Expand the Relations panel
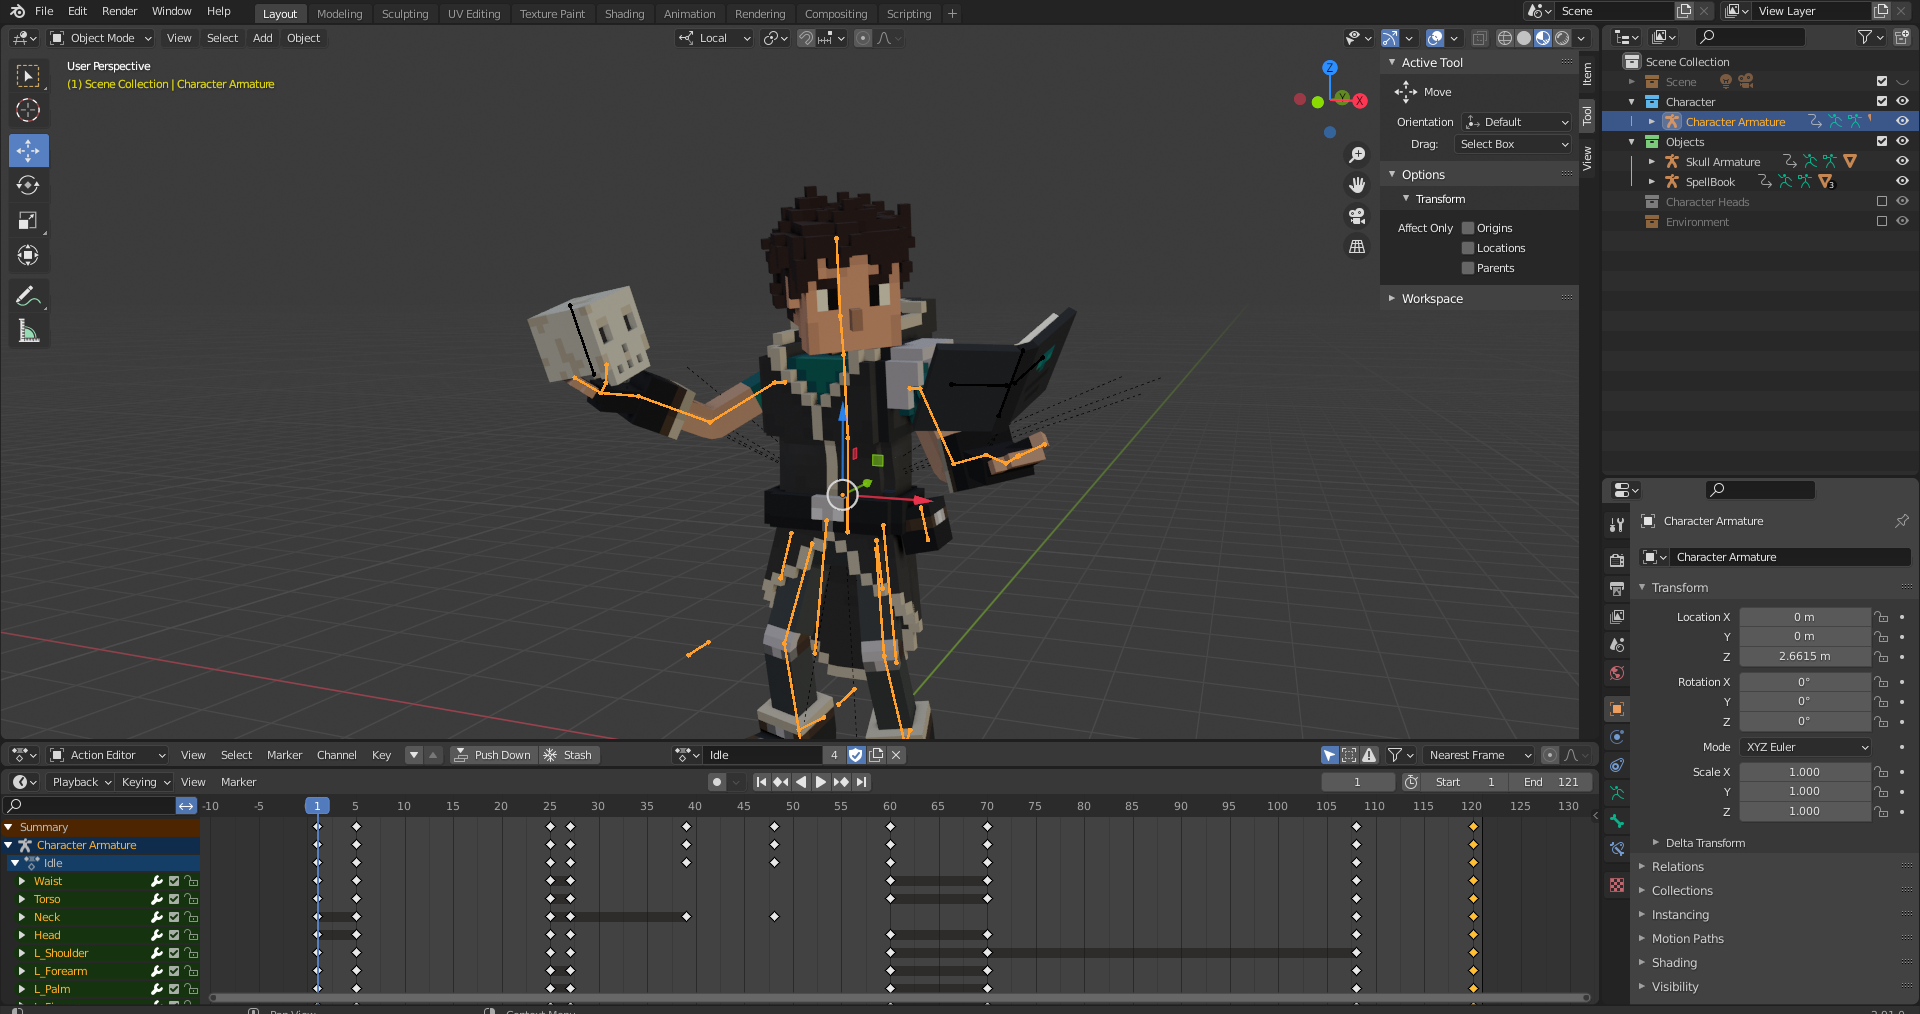Image resolution: width=1920 pixels, height=1014 pixels. click(x=1677, y=867)
